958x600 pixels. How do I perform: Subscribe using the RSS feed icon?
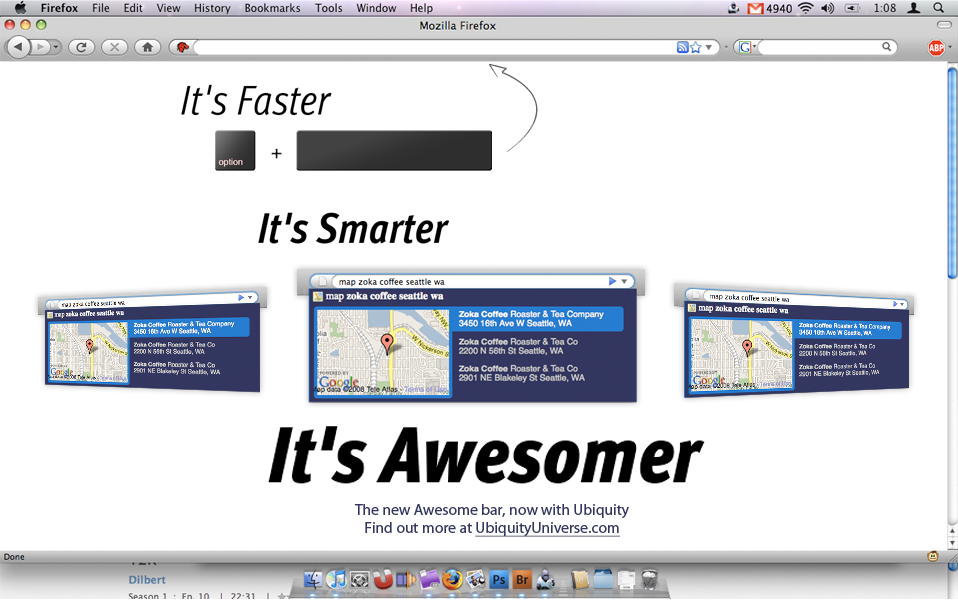pyautogui.click(x=682, y=47)
